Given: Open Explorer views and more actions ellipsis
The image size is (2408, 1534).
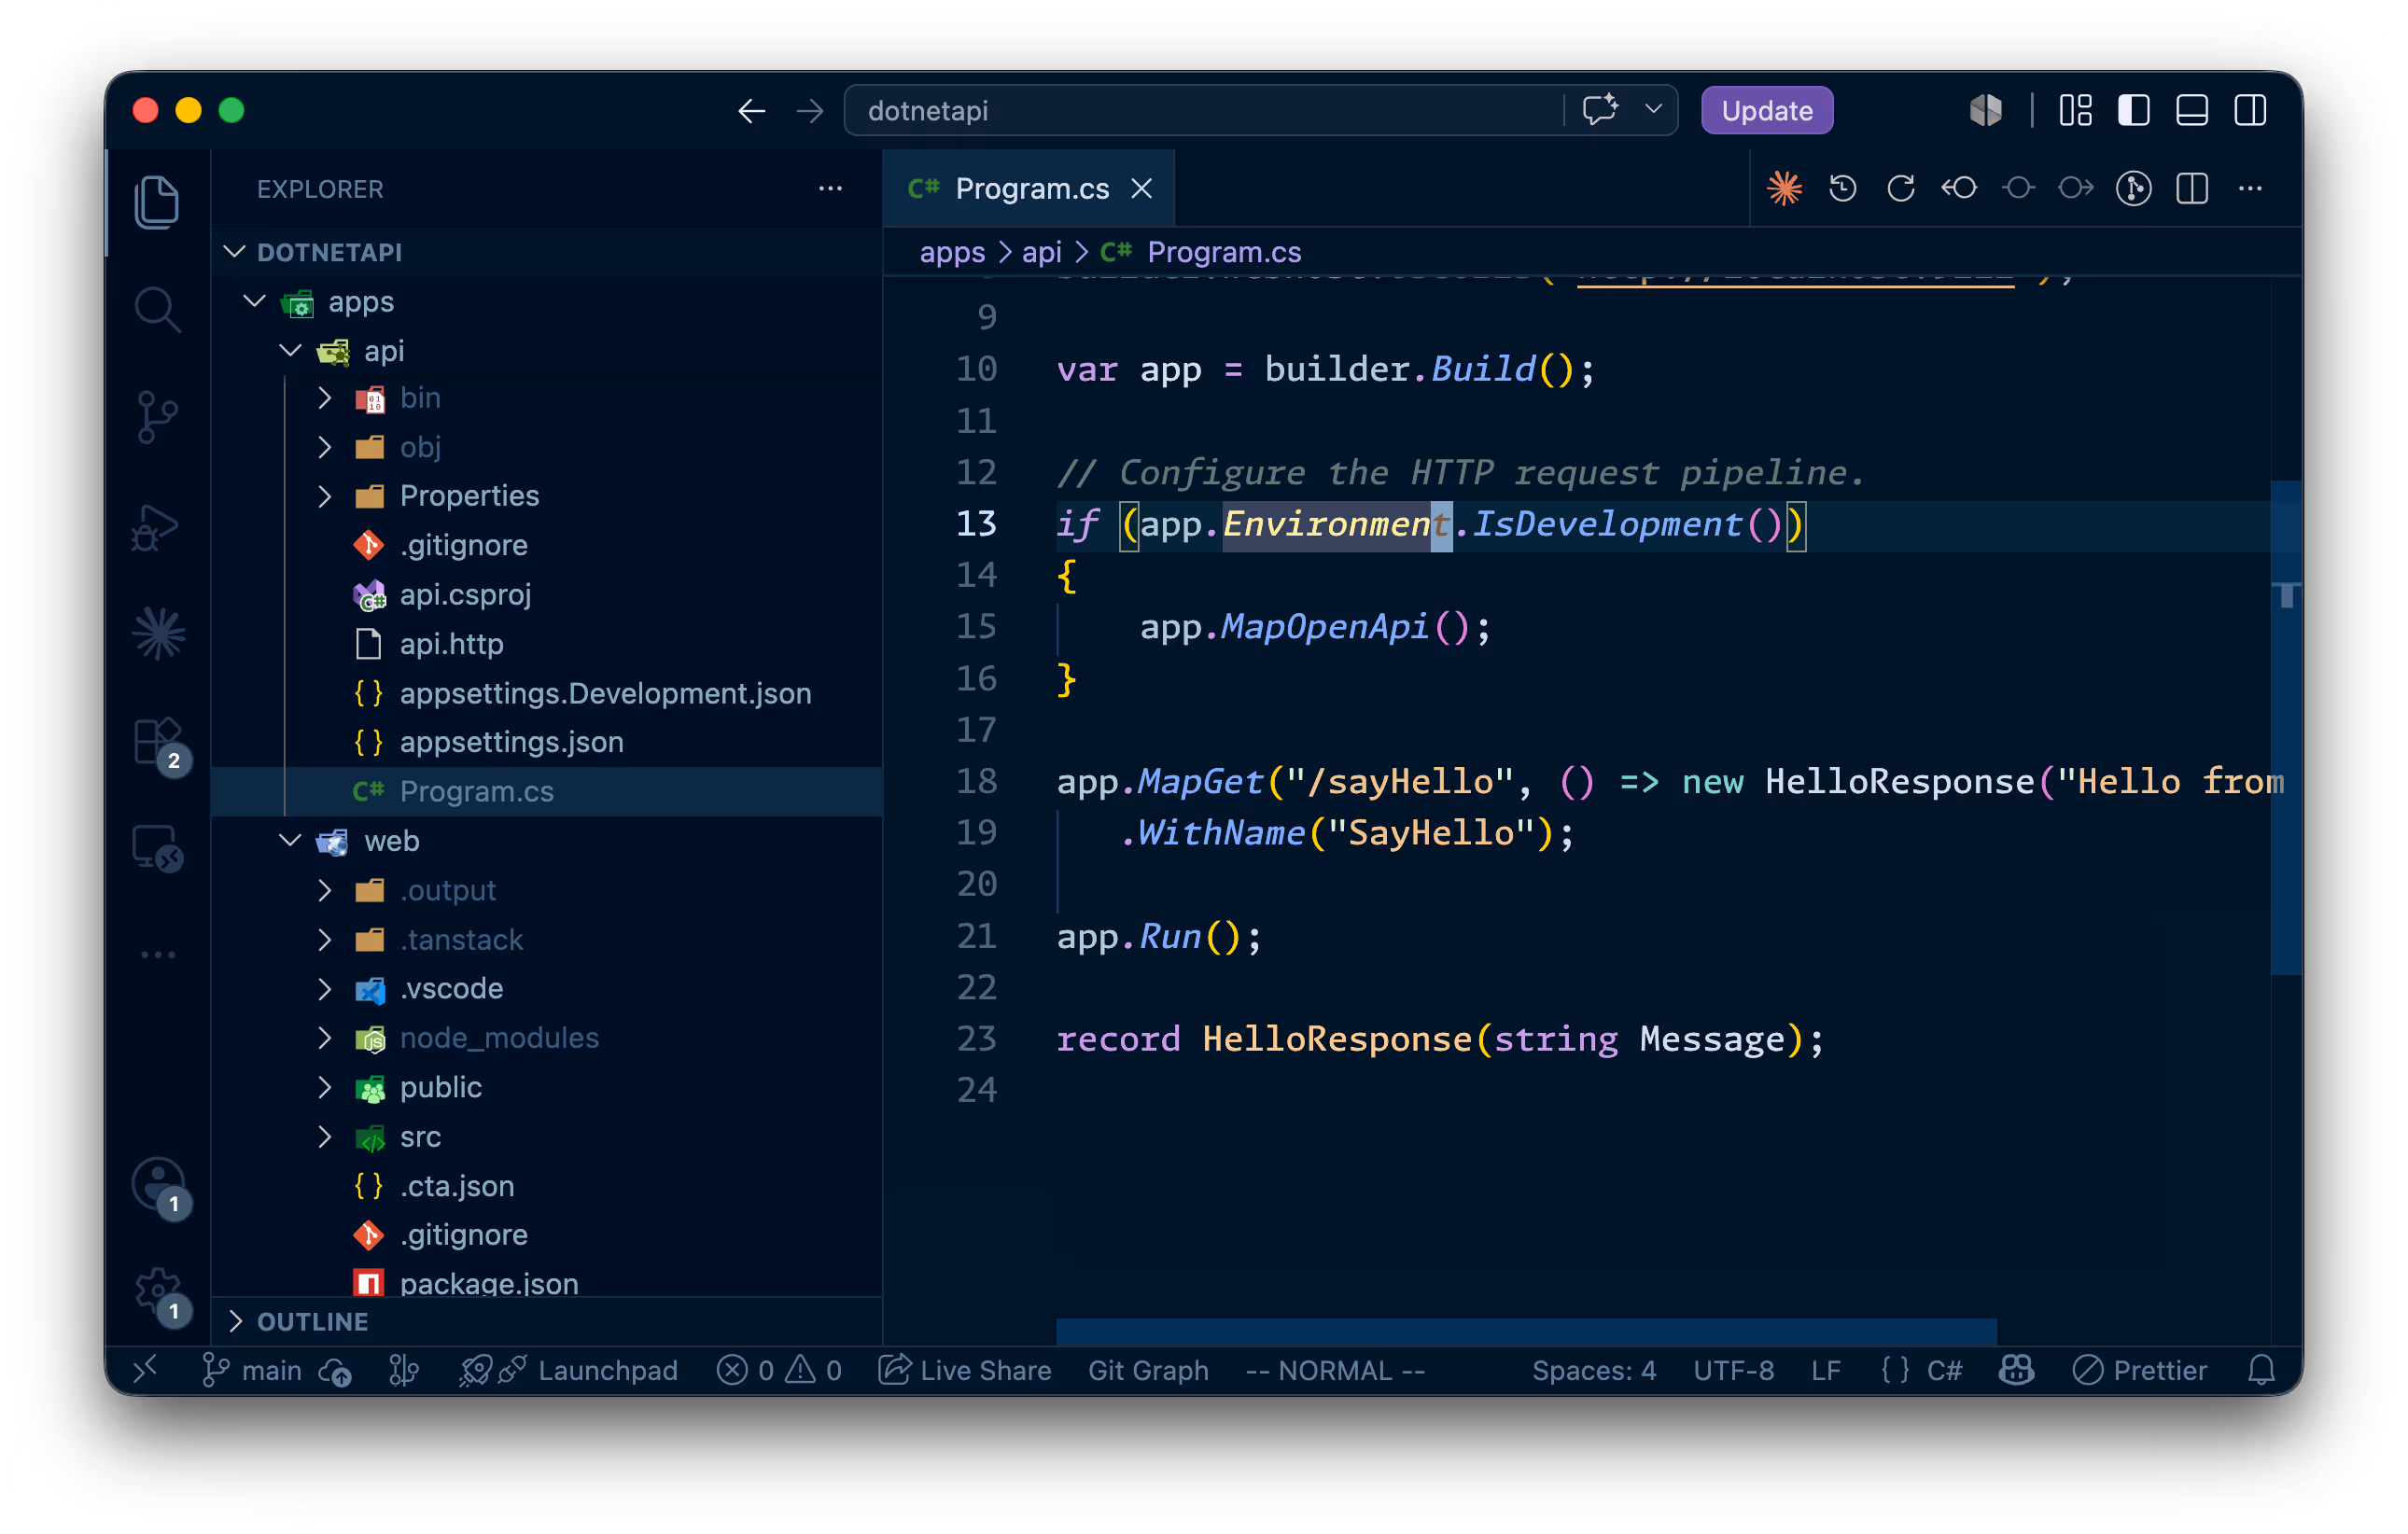Looking at the screenshot, I should (x=830, y=188).
